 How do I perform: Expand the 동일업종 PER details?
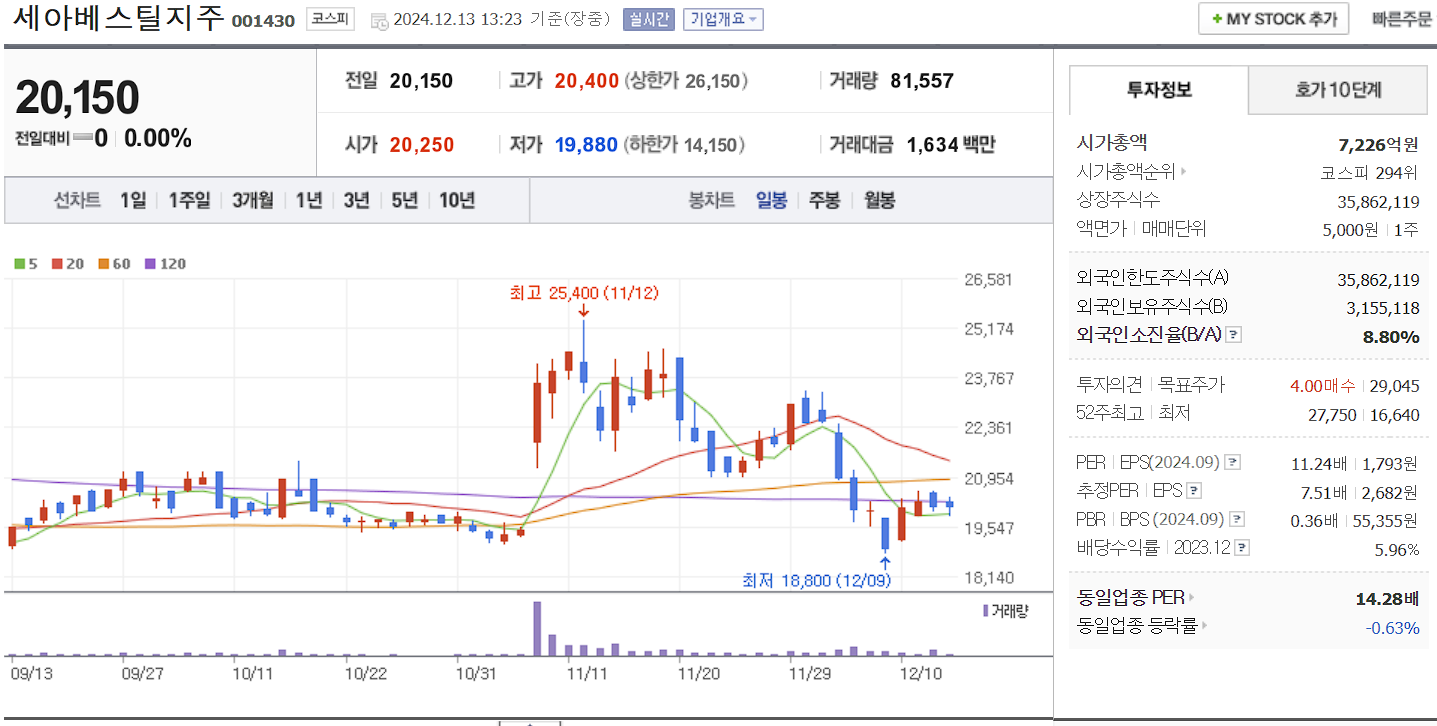[1190, 597]
